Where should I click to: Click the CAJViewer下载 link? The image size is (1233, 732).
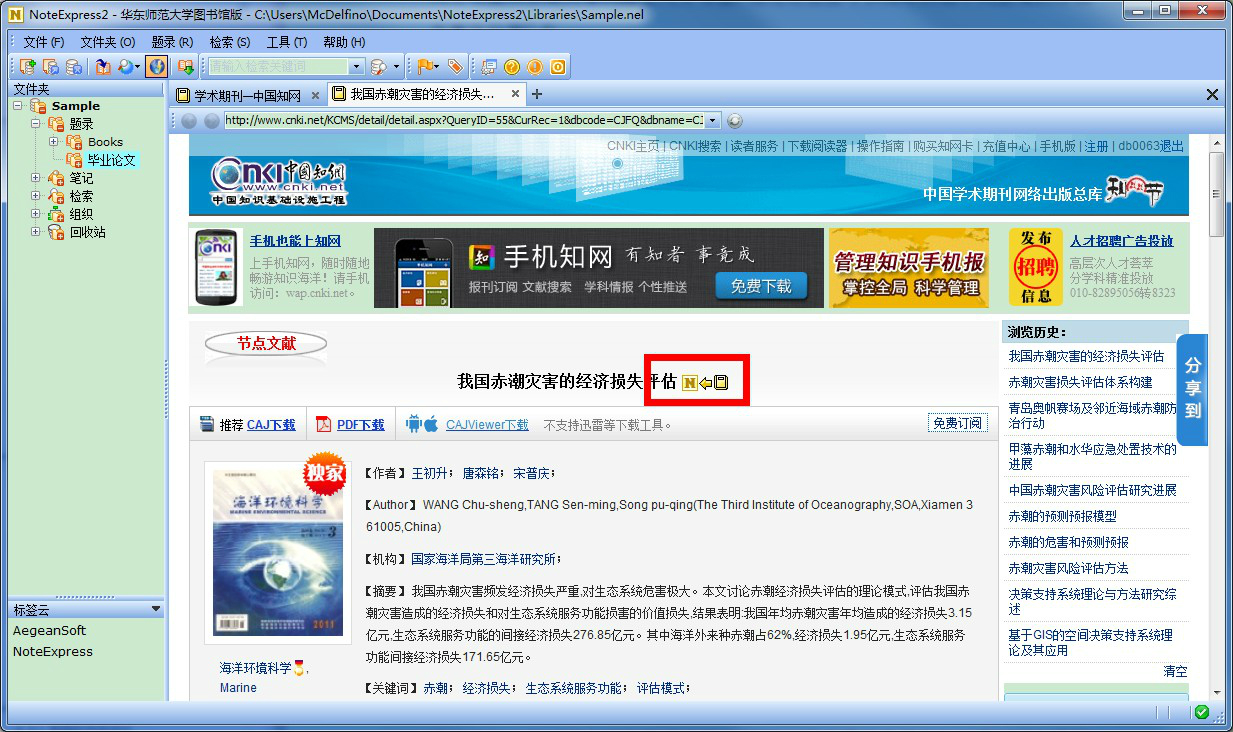(487, 425)
